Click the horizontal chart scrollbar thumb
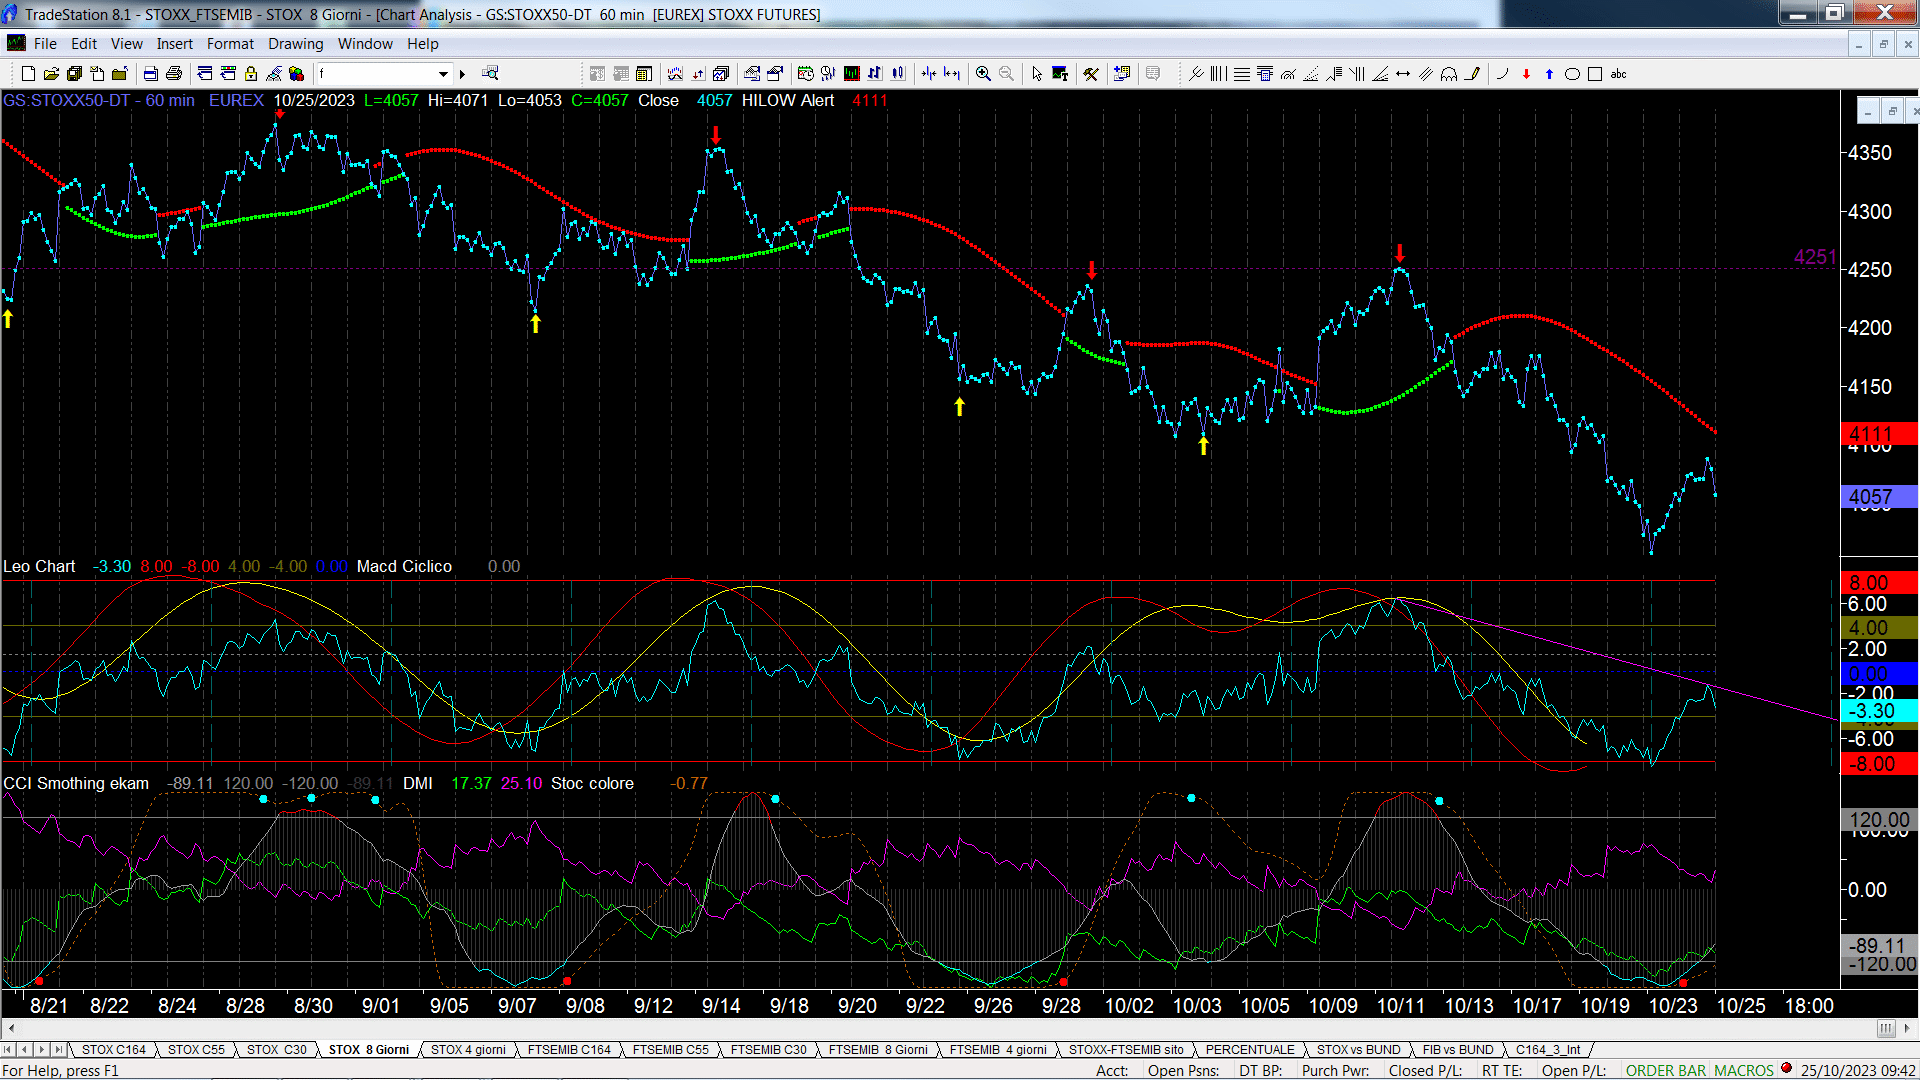1920x1080 pixels. click(1886, 1028)
